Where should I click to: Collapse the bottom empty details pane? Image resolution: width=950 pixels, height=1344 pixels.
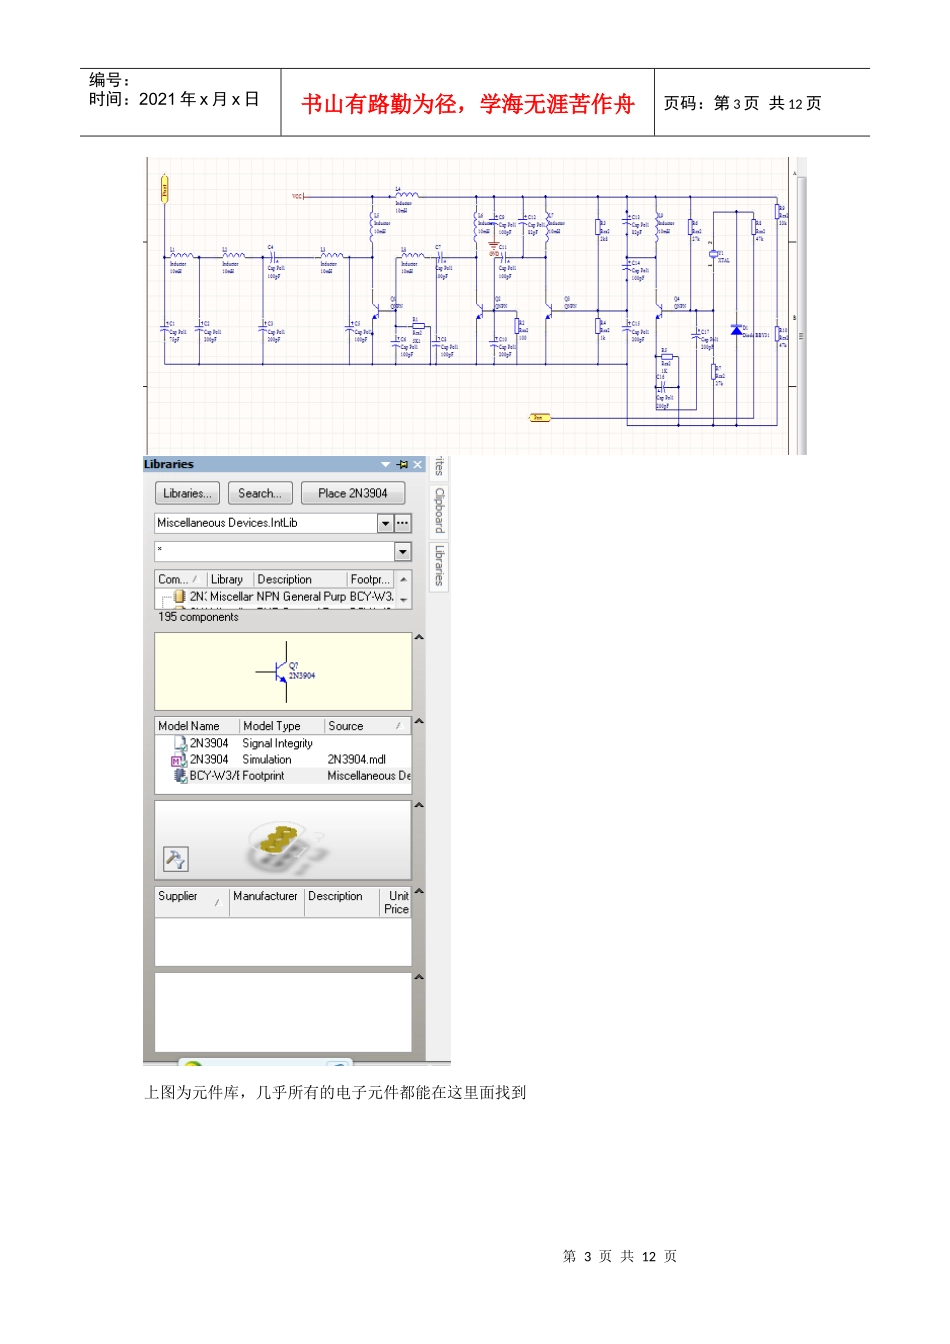(x=419, y=977)
